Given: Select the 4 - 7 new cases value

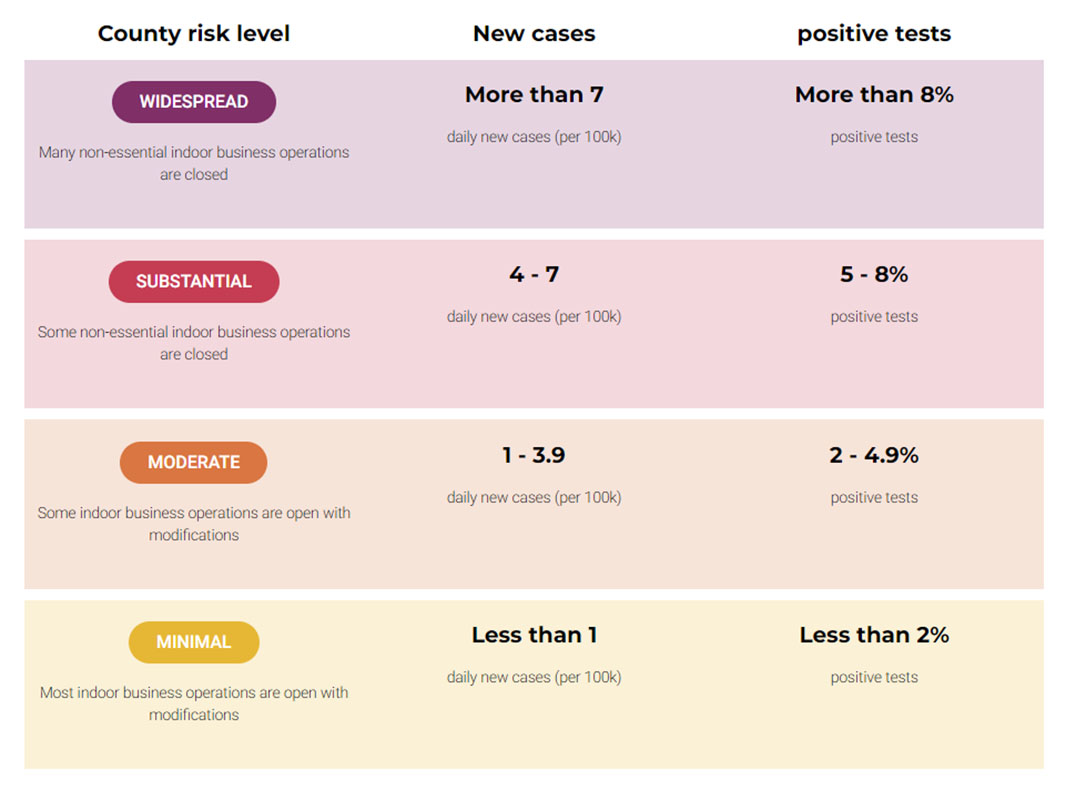Looking at the screenshot, I should pyautogui.click(x=534, y=274).
